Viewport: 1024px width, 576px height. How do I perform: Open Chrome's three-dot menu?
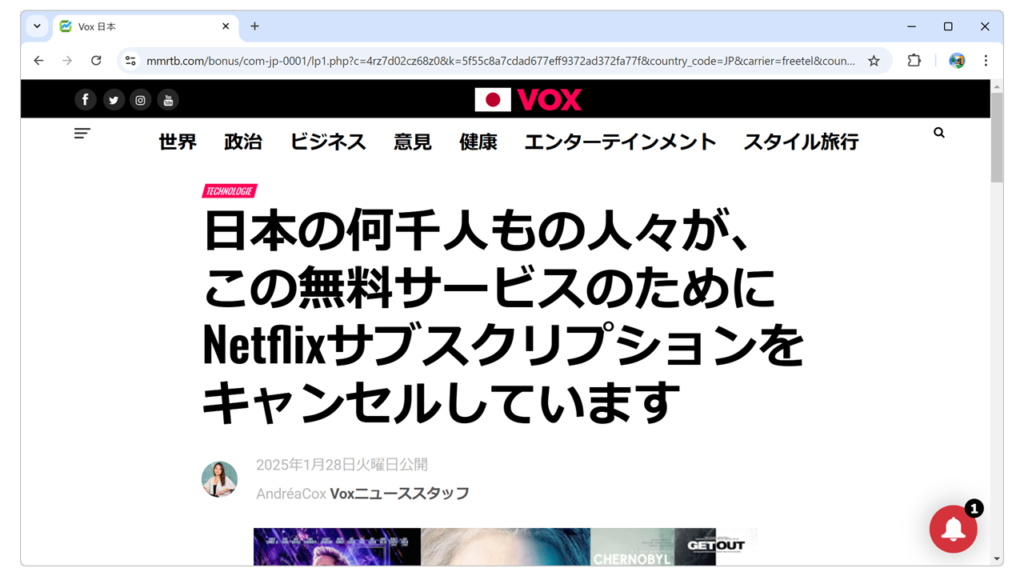985,61
